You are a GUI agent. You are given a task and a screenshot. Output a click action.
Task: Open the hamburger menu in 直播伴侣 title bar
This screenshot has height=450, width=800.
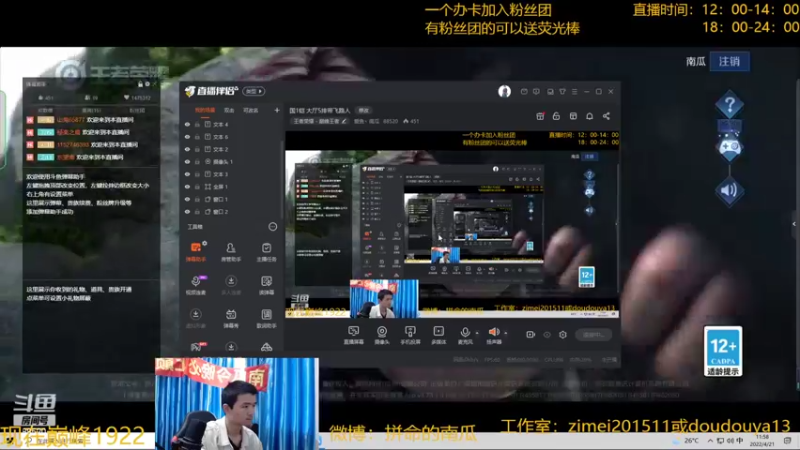coord(574,92)
